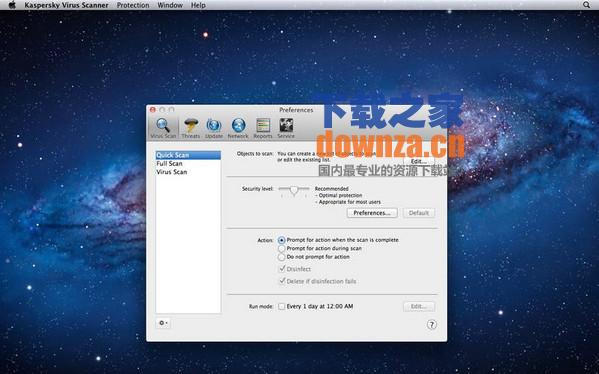Open the Network preferences pane
The image size is (599, 374).
tap(238, 128)
